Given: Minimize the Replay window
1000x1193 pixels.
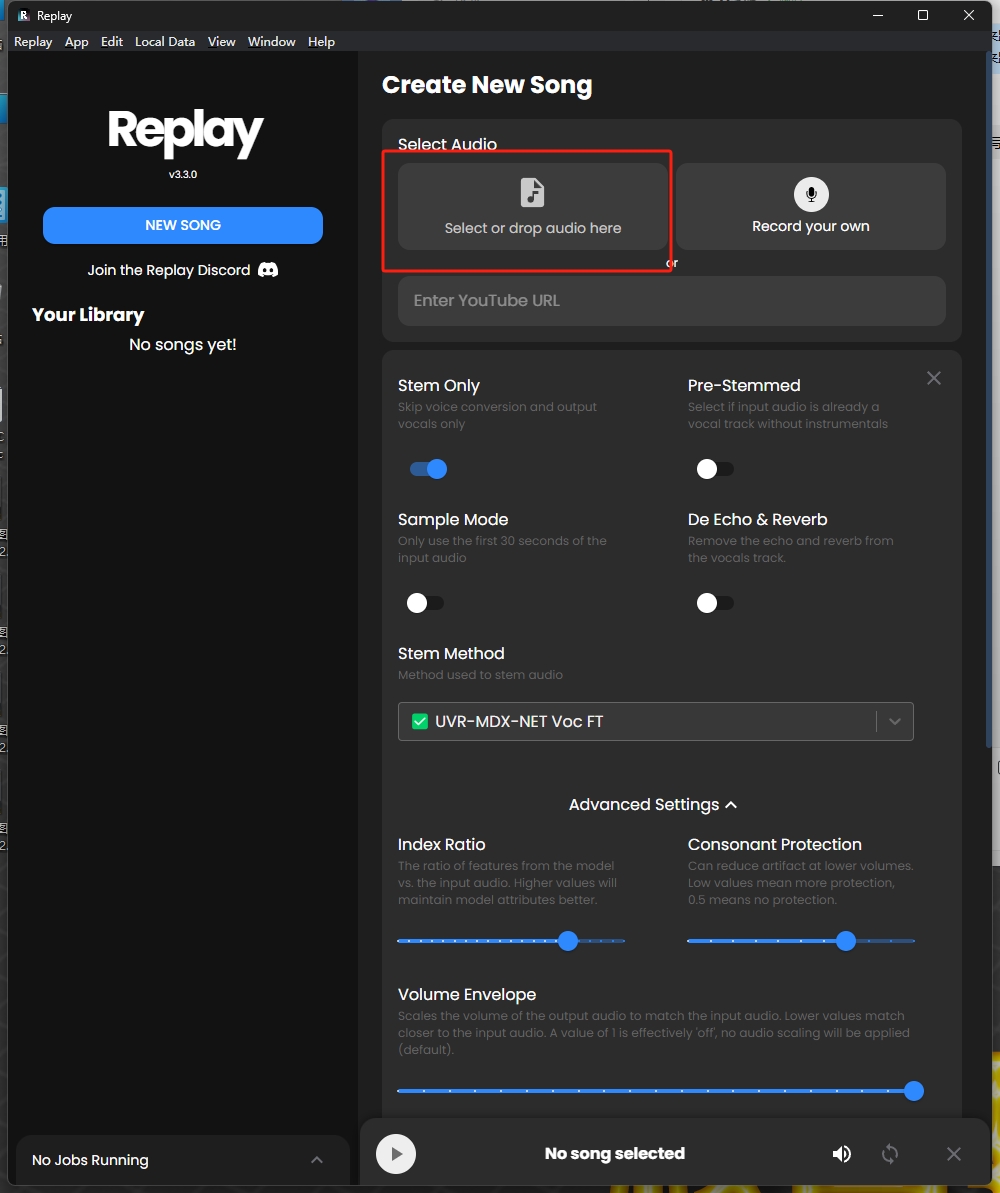Looking at the screenshot, I should (878, 15).
